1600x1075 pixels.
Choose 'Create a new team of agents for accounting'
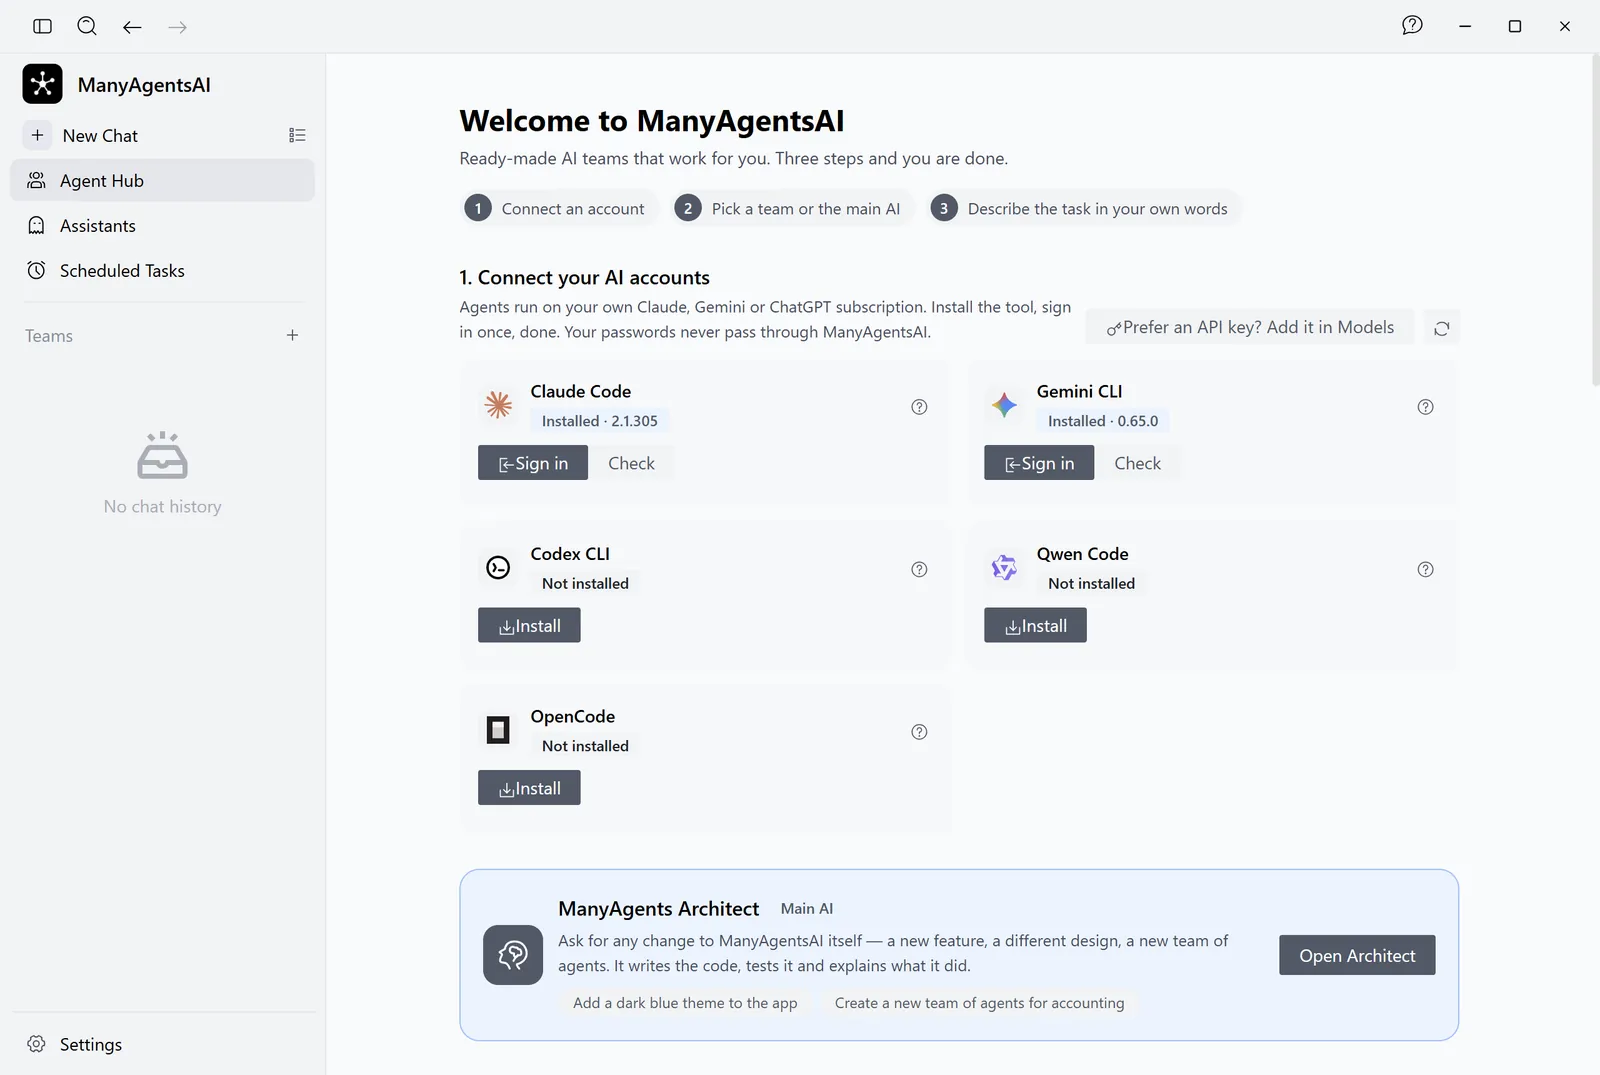(x=979, y=1003)
